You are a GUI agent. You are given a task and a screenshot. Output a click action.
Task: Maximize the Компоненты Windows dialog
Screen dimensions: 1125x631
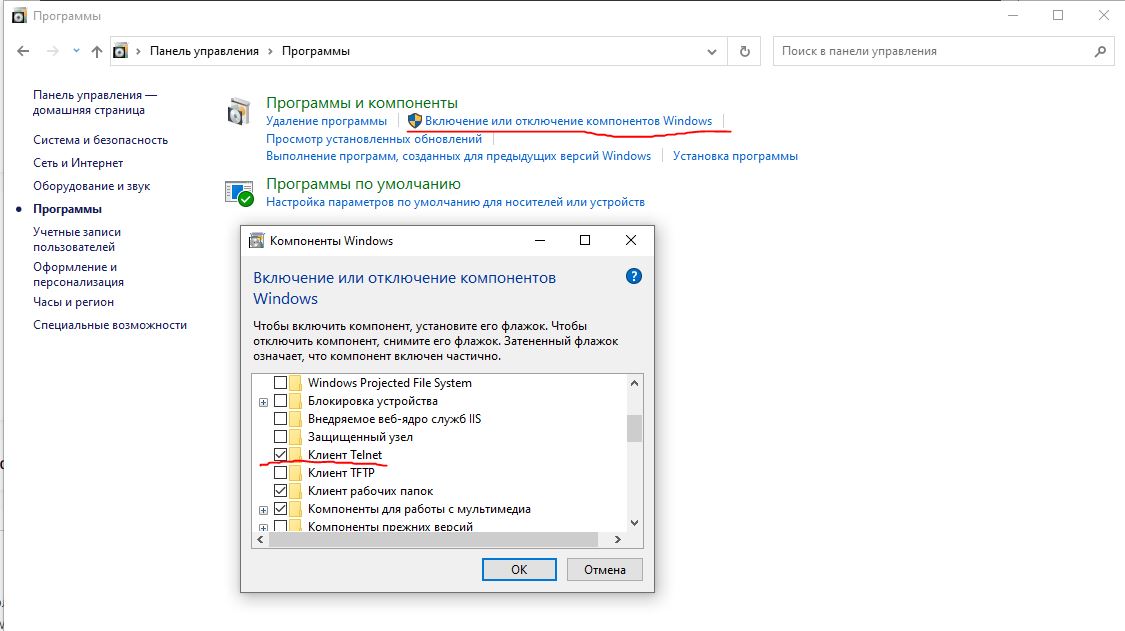click(x=585, y=240)
